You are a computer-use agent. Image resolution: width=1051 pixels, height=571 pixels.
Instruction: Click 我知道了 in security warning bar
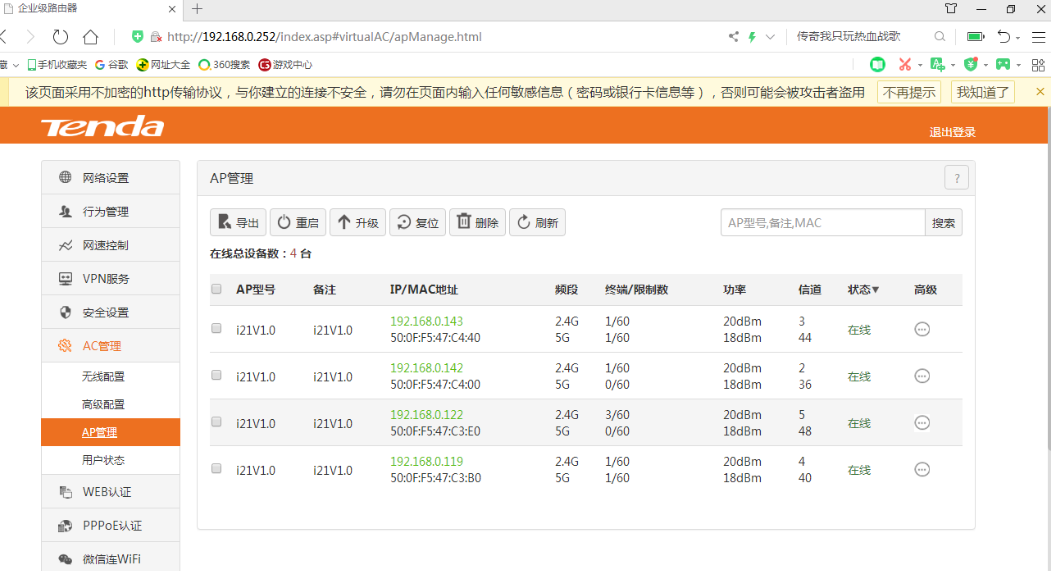983,92
